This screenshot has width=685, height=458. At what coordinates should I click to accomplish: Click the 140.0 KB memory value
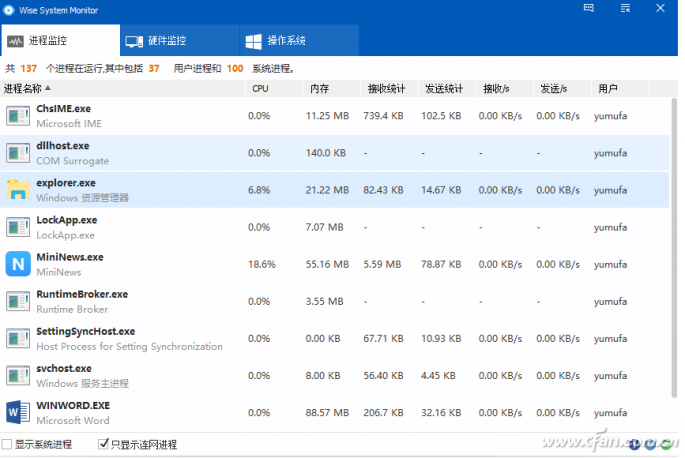(325, 153)
